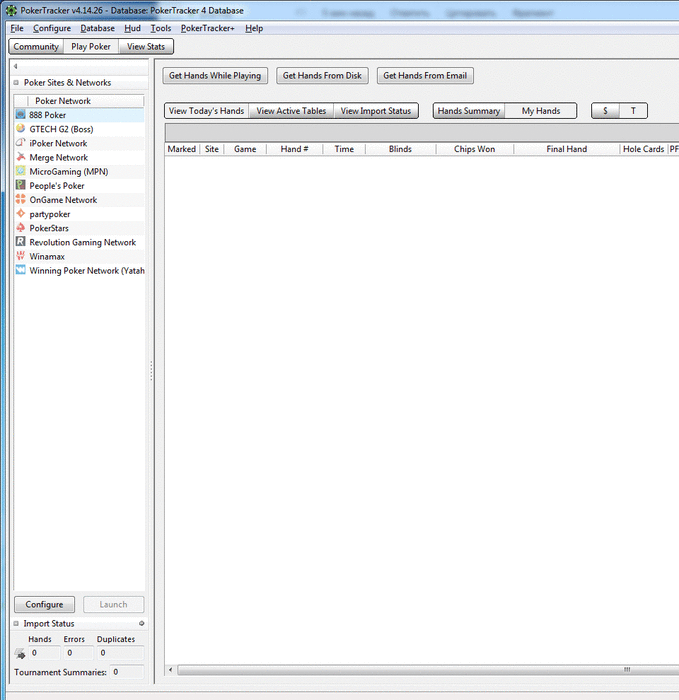The width and height of the screenshot is (679, 700).
Task: Switch to the Play Poker tab
Action: [x=91, y=46]
